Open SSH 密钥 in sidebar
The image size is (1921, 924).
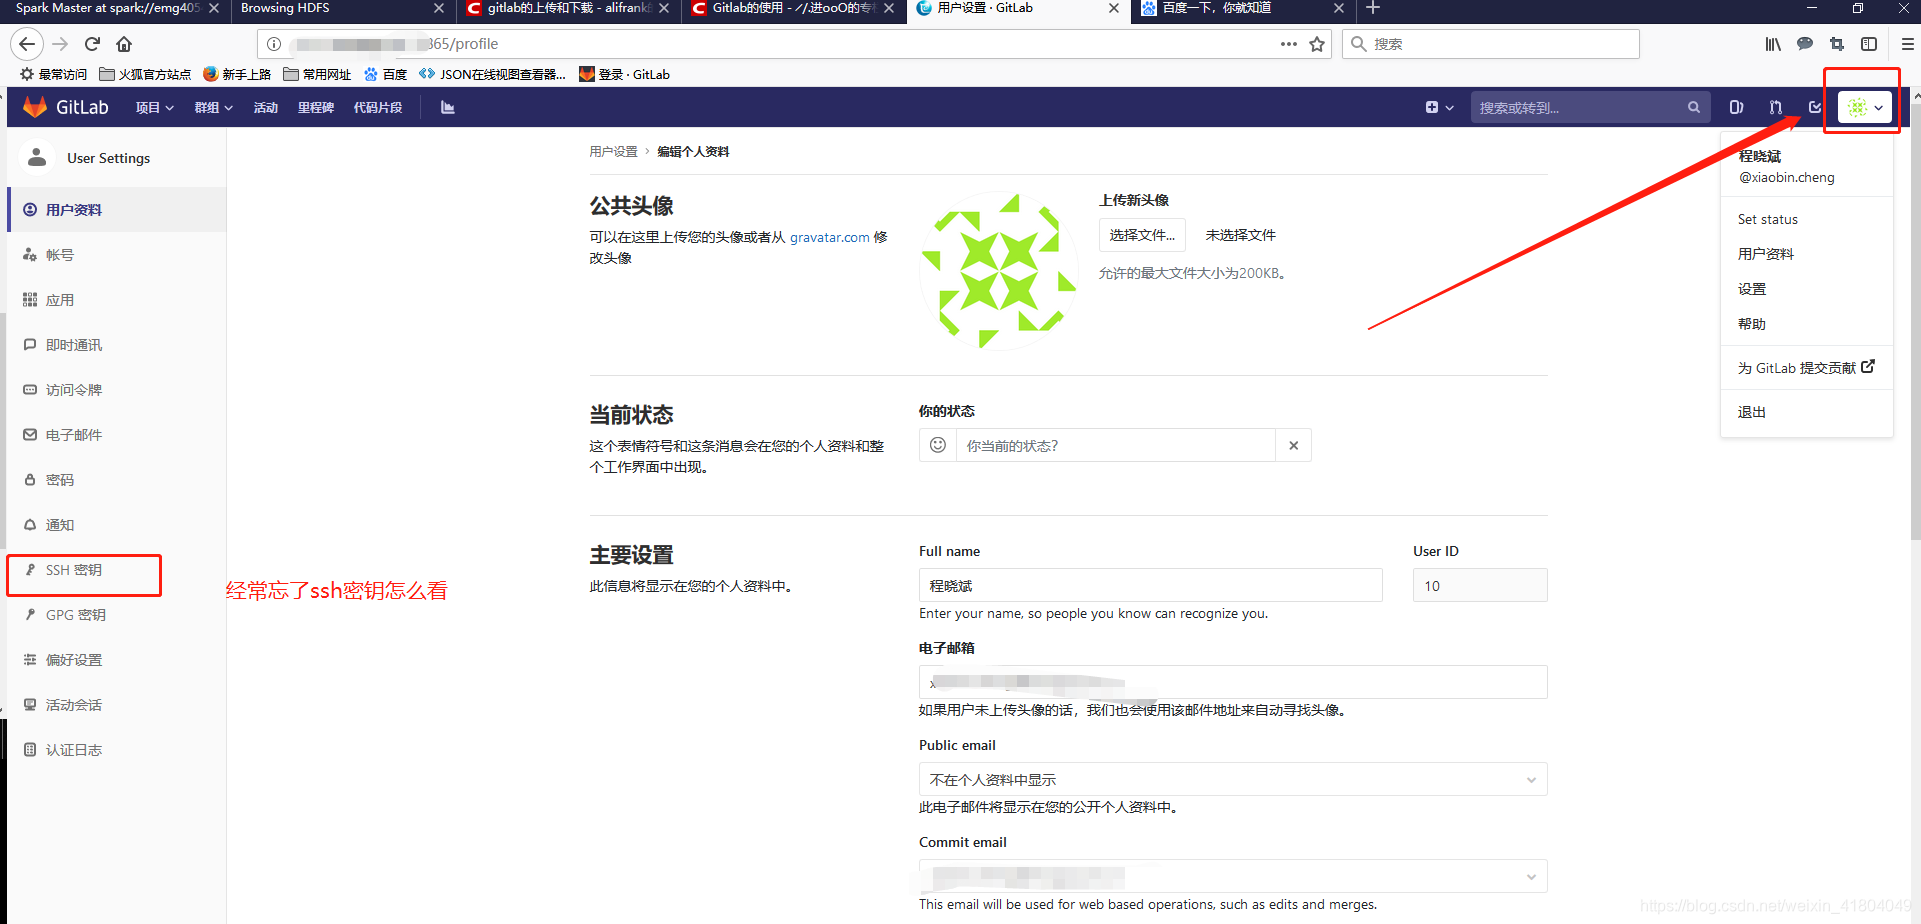[x=117, y=570]
